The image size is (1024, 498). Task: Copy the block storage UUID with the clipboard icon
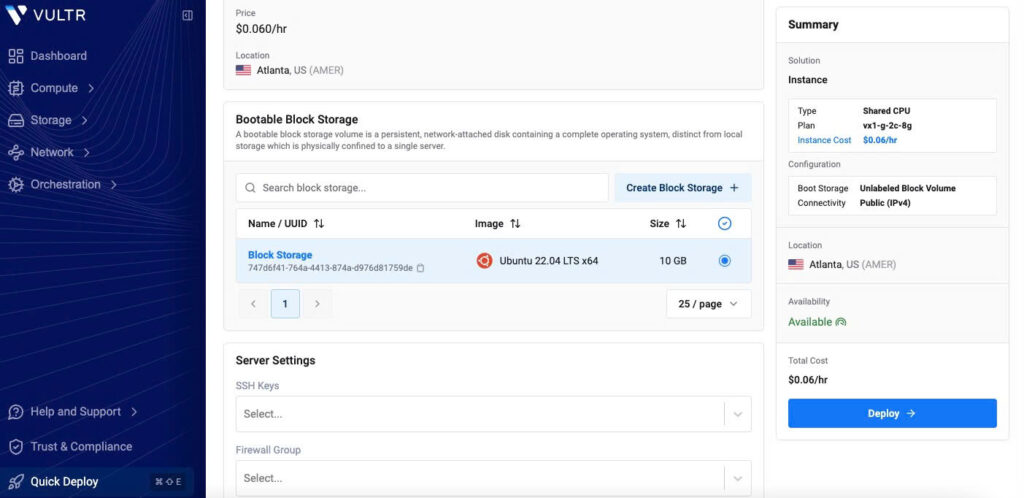(421, 268)
